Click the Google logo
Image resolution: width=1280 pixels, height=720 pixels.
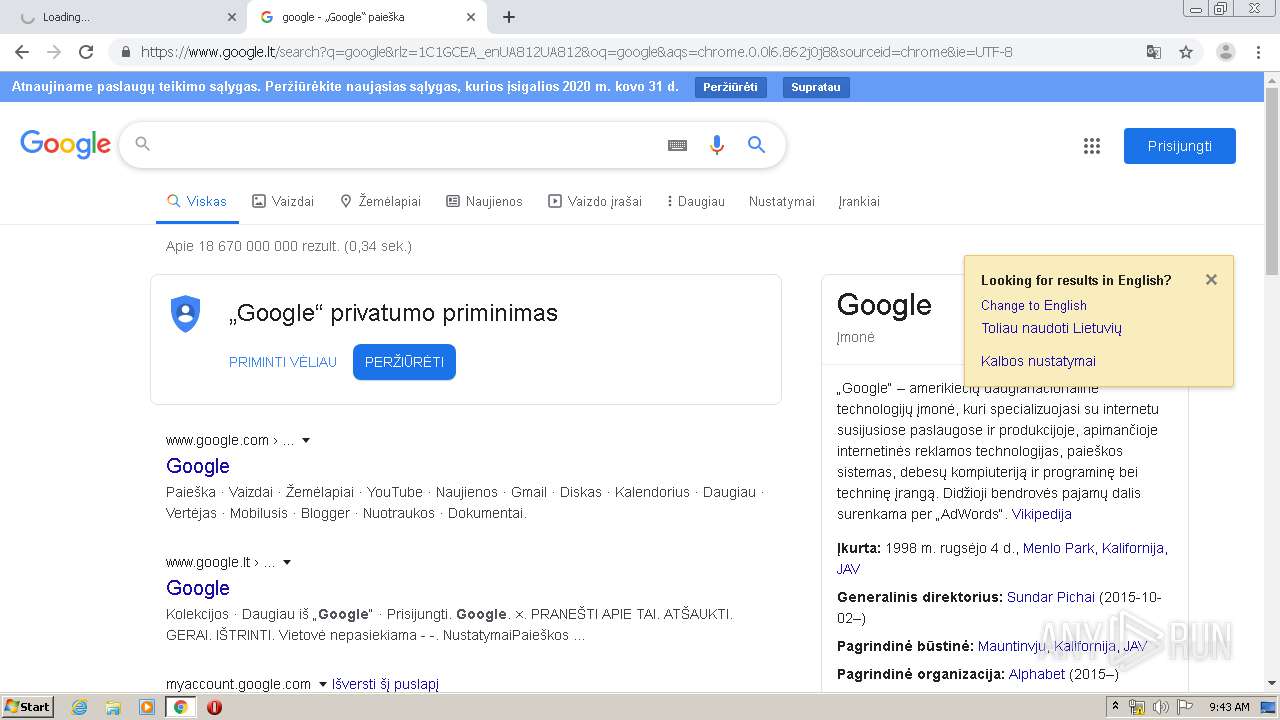(65, 145)
